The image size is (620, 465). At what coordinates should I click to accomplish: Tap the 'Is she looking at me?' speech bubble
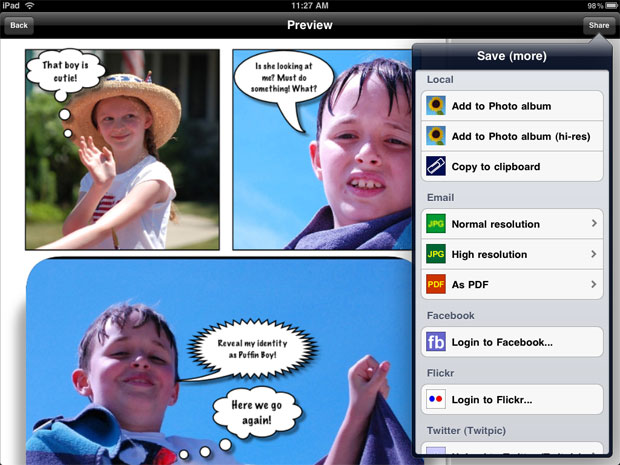pos(284,78)
